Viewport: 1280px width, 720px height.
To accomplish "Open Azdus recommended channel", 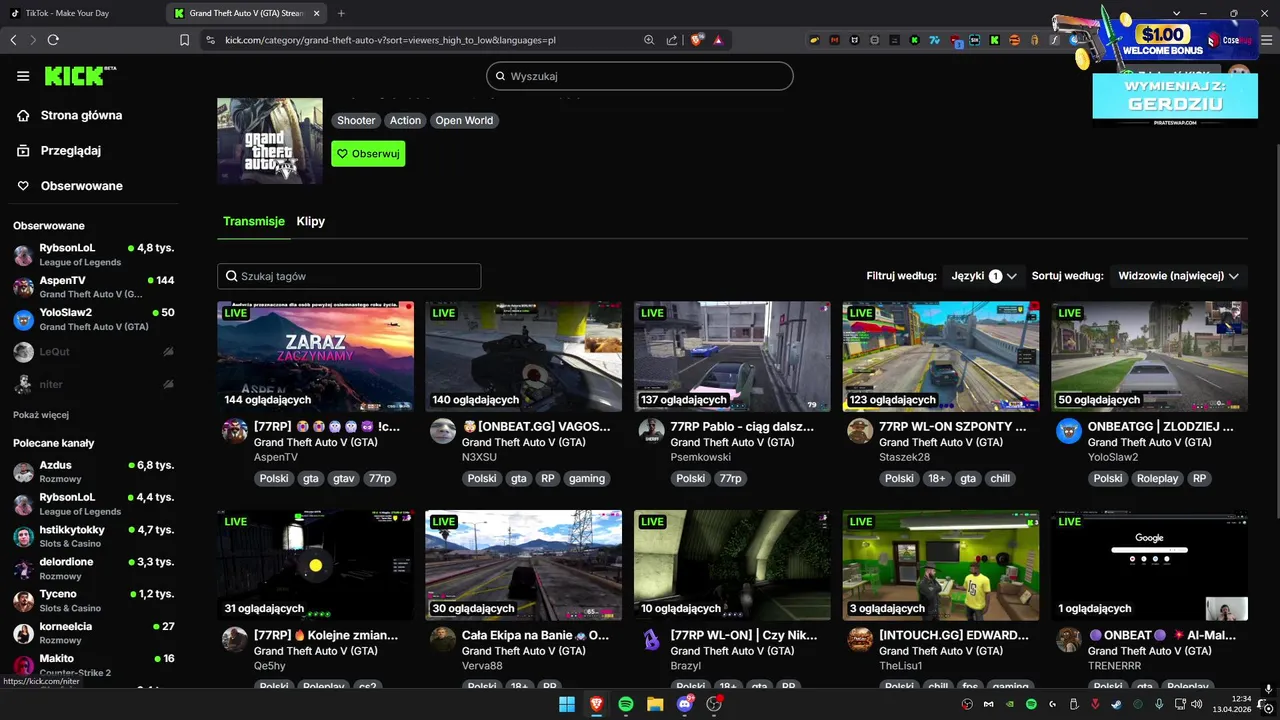I will (93, 472).
